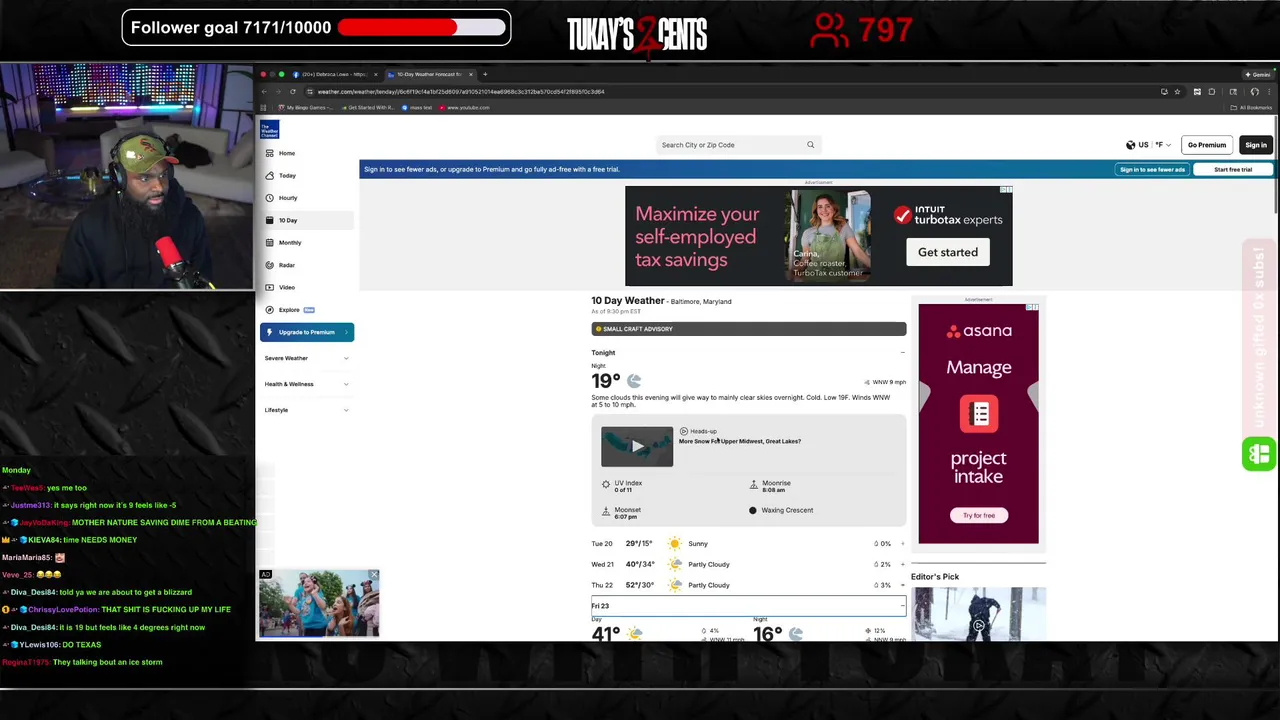
Task: Bookmark page with the star icon
Action: tap(1179, 92)
